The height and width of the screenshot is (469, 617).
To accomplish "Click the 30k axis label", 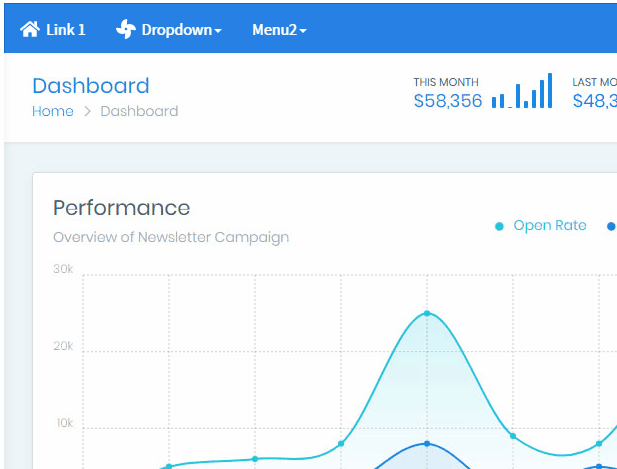I will (x=63, y=269).
